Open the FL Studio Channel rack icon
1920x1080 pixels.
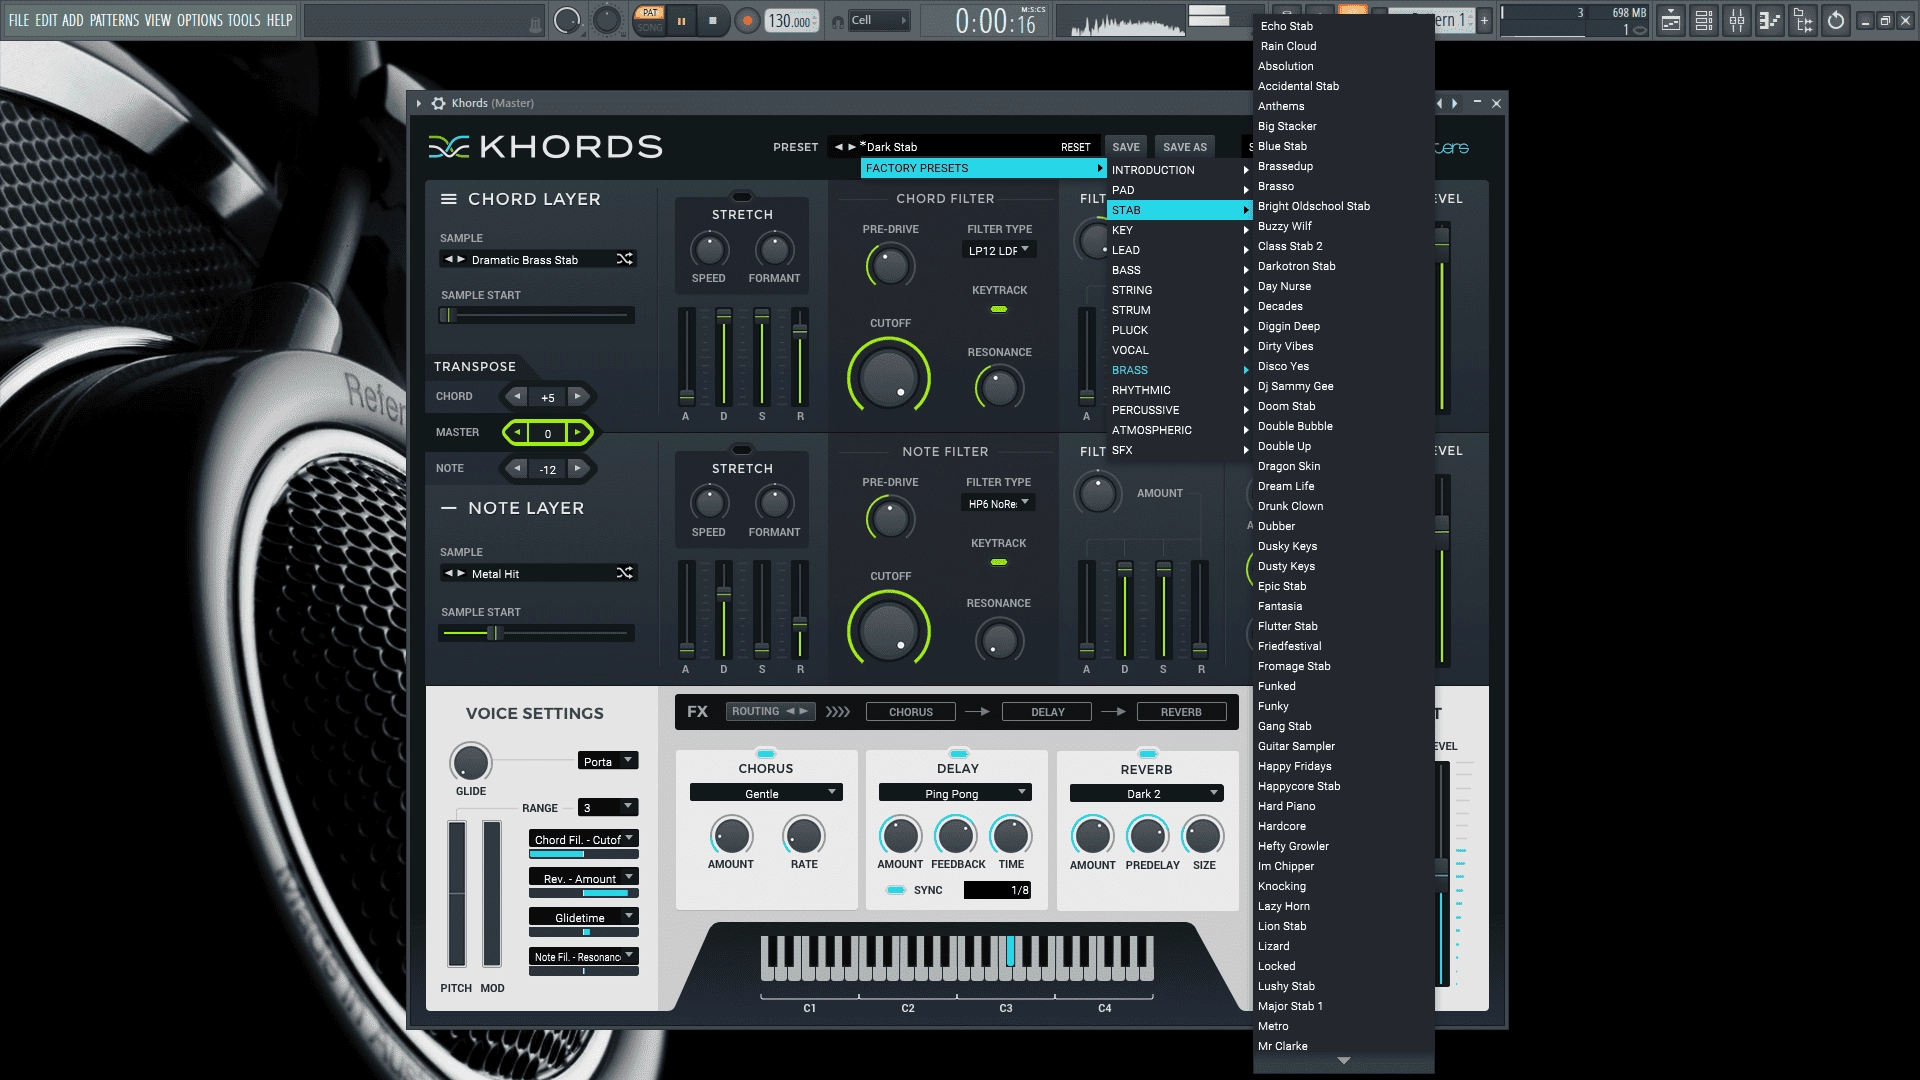pyautogui.click(x=1704, y=20)
